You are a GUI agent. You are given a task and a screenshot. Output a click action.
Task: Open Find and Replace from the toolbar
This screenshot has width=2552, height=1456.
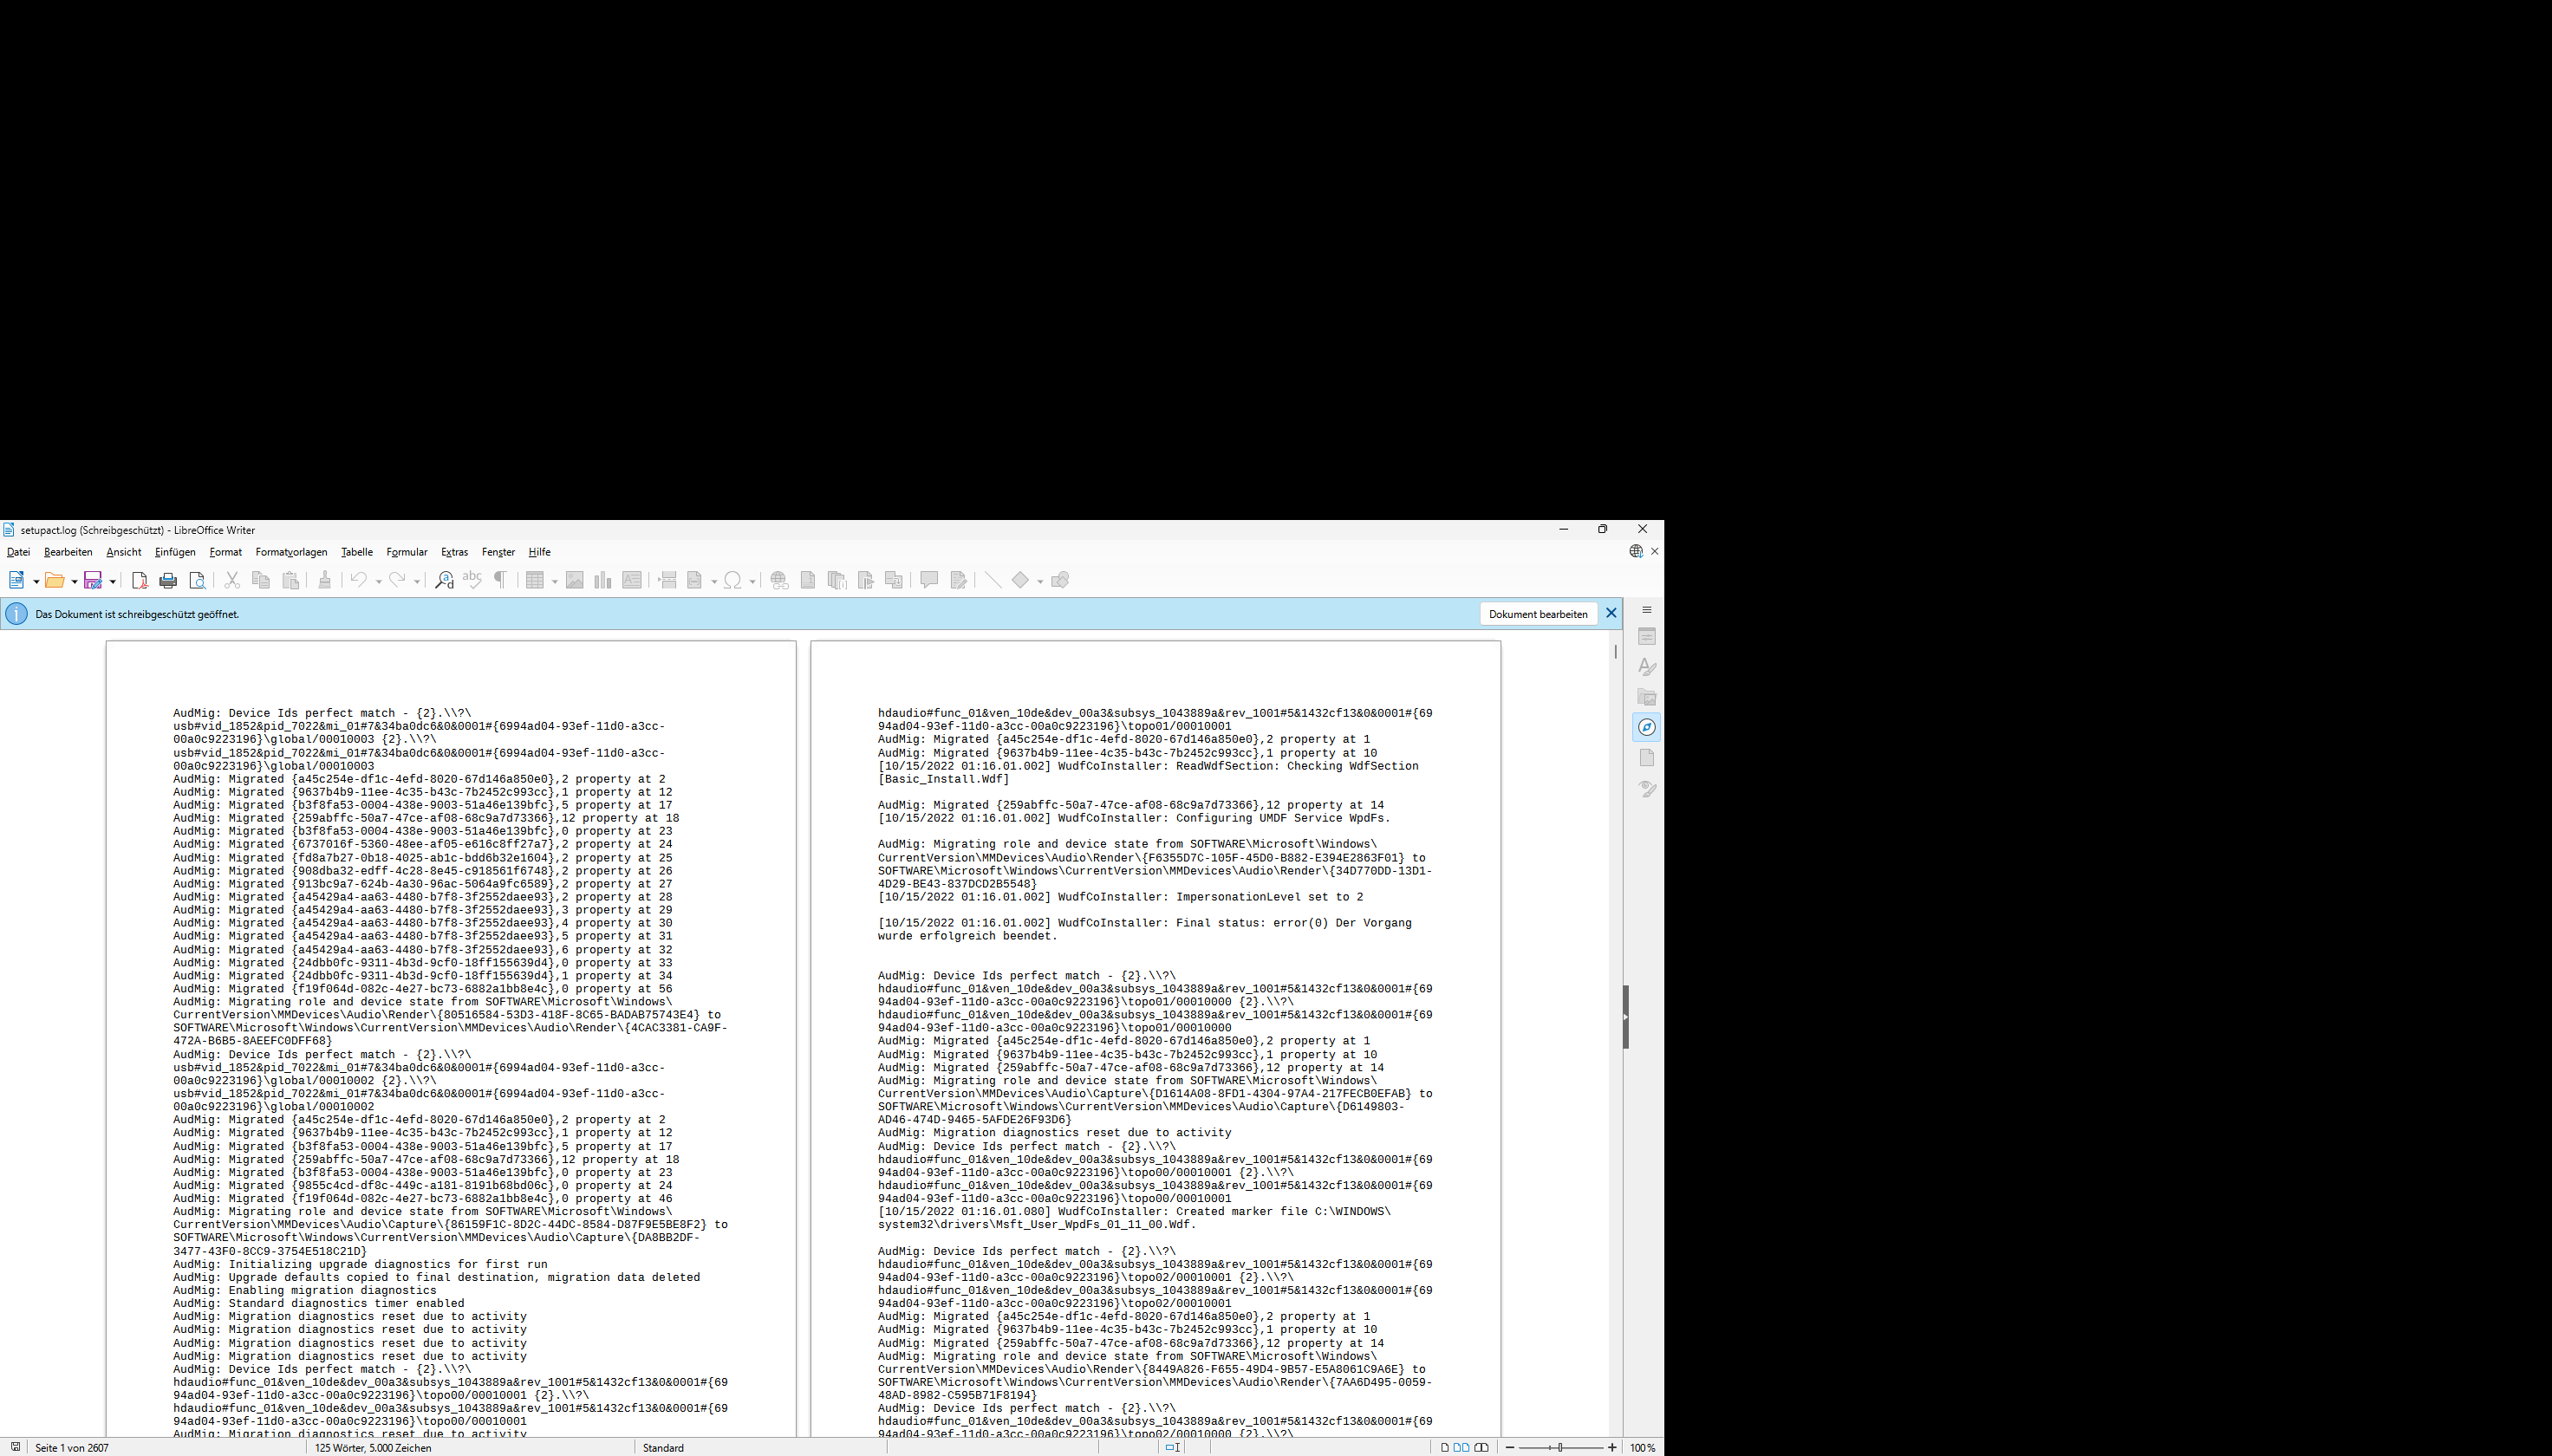pyautogui.click(x=444, y=580)
